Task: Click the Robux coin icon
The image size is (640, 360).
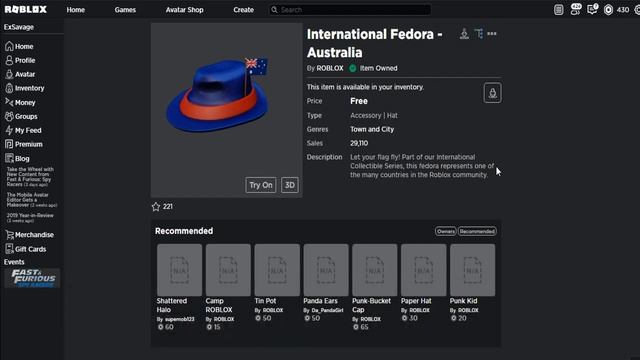Action: point(608,10)
